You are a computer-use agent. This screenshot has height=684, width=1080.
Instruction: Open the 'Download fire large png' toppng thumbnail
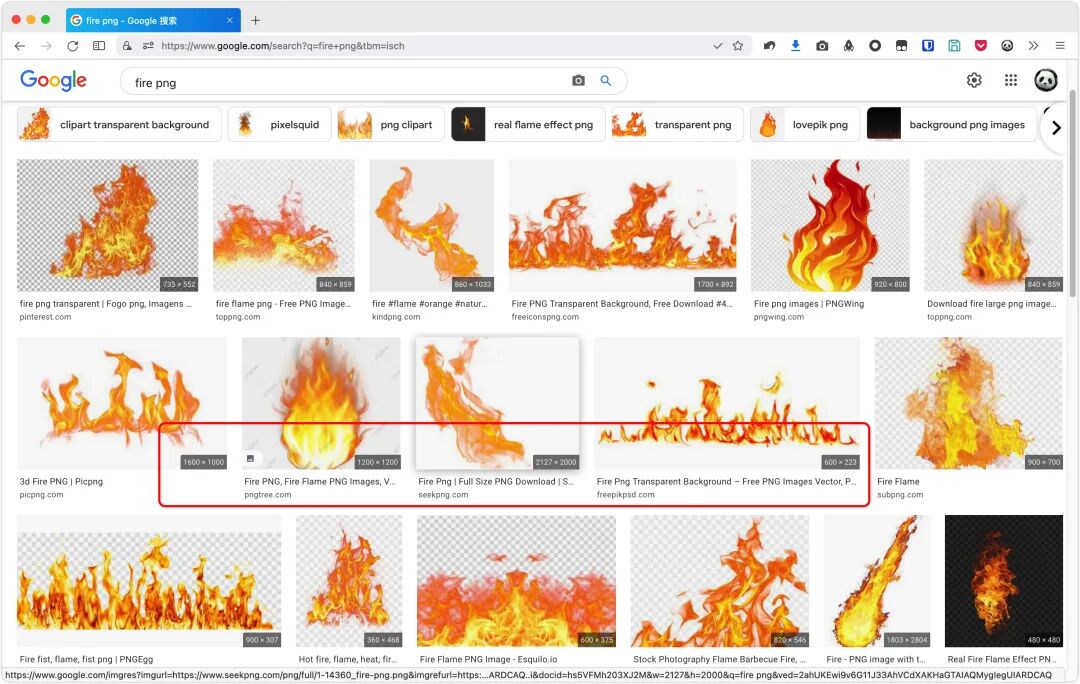(x=993, y=225)
